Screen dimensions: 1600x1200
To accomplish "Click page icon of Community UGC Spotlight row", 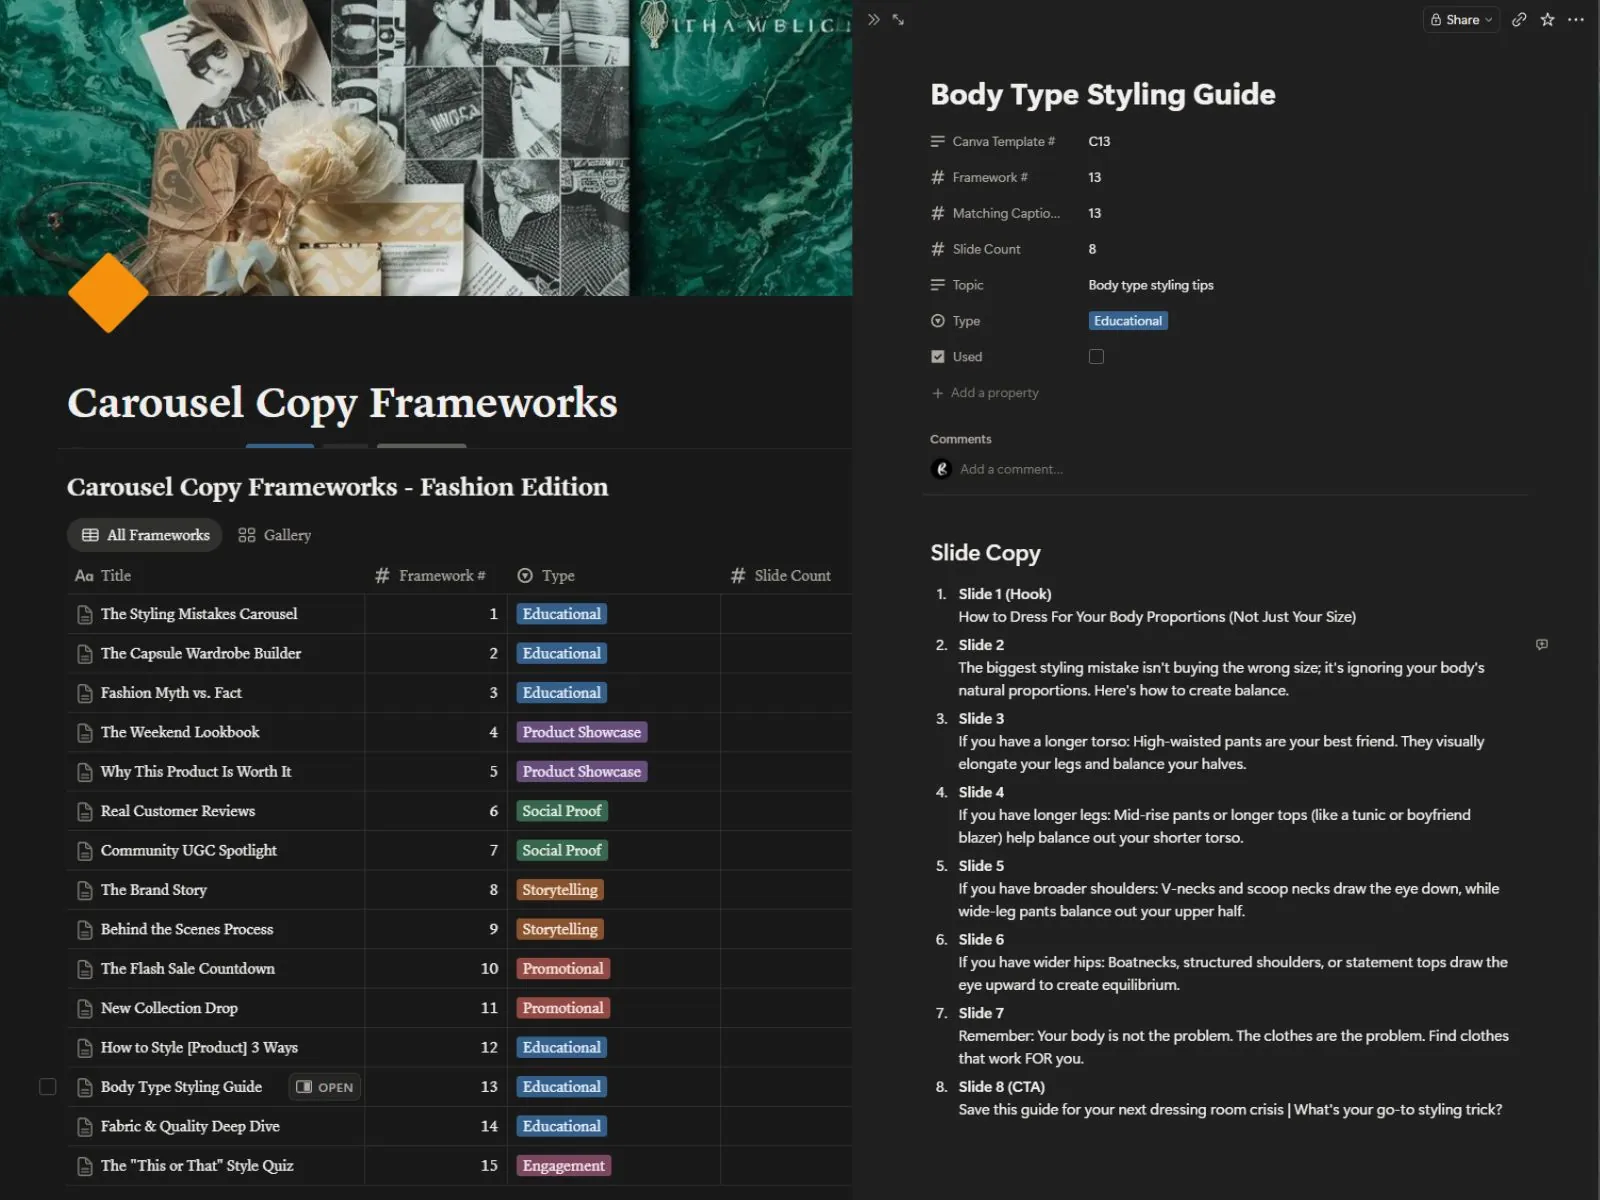I will click(x=85, y=851).
